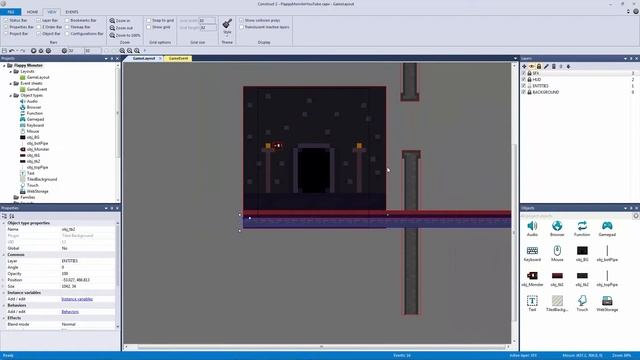Collapse the Object types folder
Viewport: 640px width, 360px height.
pos(11,95)
